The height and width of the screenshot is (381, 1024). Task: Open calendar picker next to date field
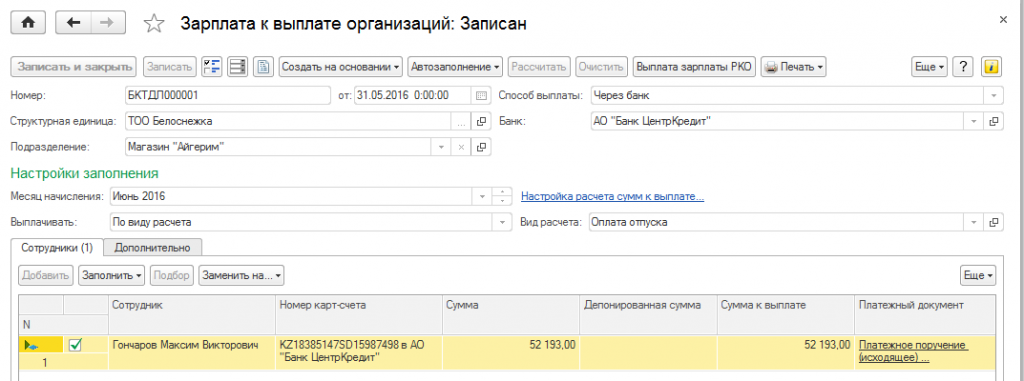(481, 95)
